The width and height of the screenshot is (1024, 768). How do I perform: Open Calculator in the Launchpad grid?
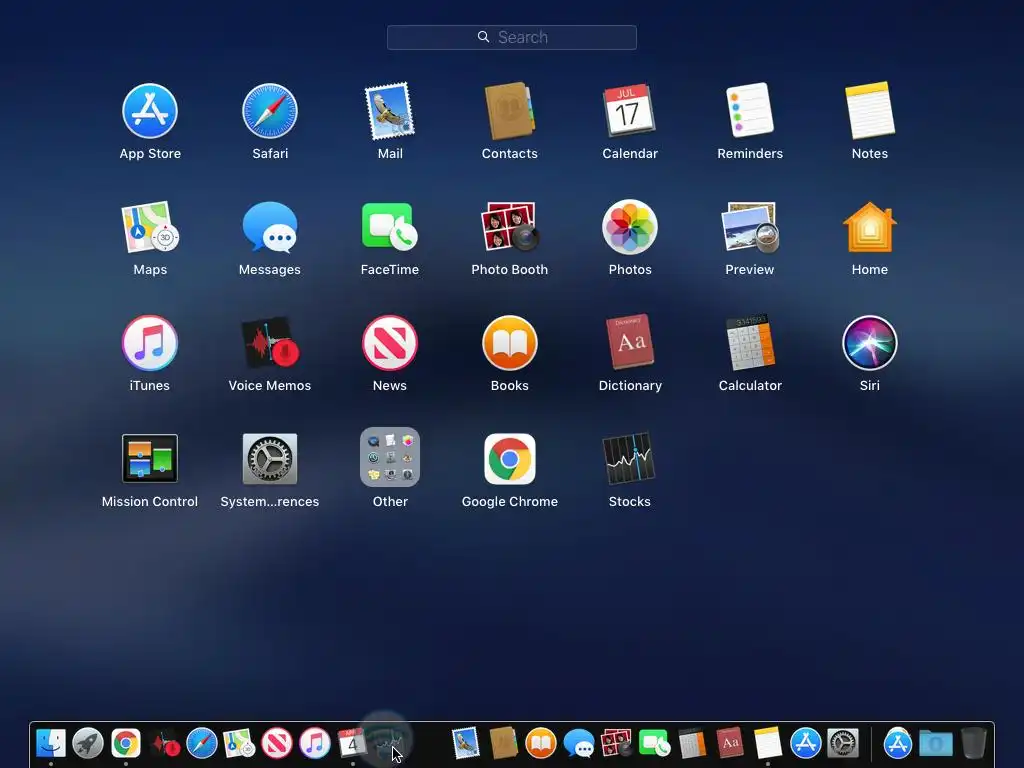750,342
